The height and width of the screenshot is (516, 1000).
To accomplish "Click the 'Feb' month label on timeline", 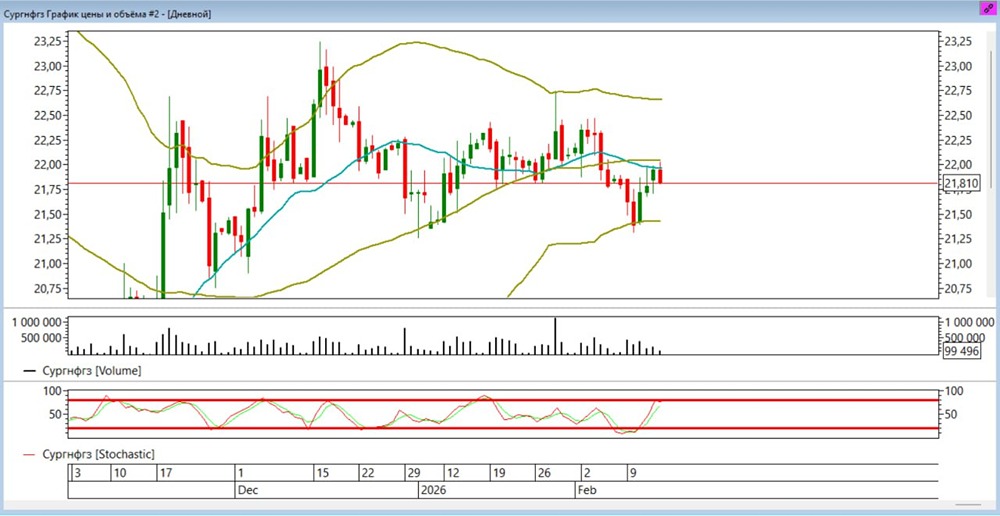I will (x=586, y=490).
